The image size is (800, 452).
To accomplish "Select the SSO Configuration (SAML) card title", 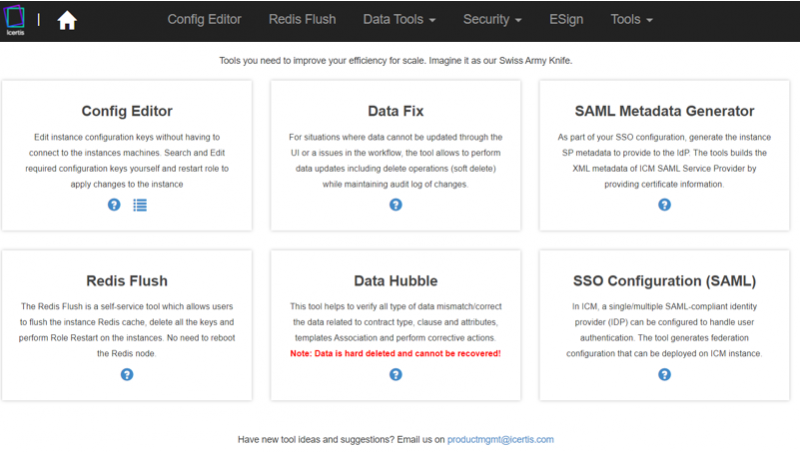I will tap(664, 281).
